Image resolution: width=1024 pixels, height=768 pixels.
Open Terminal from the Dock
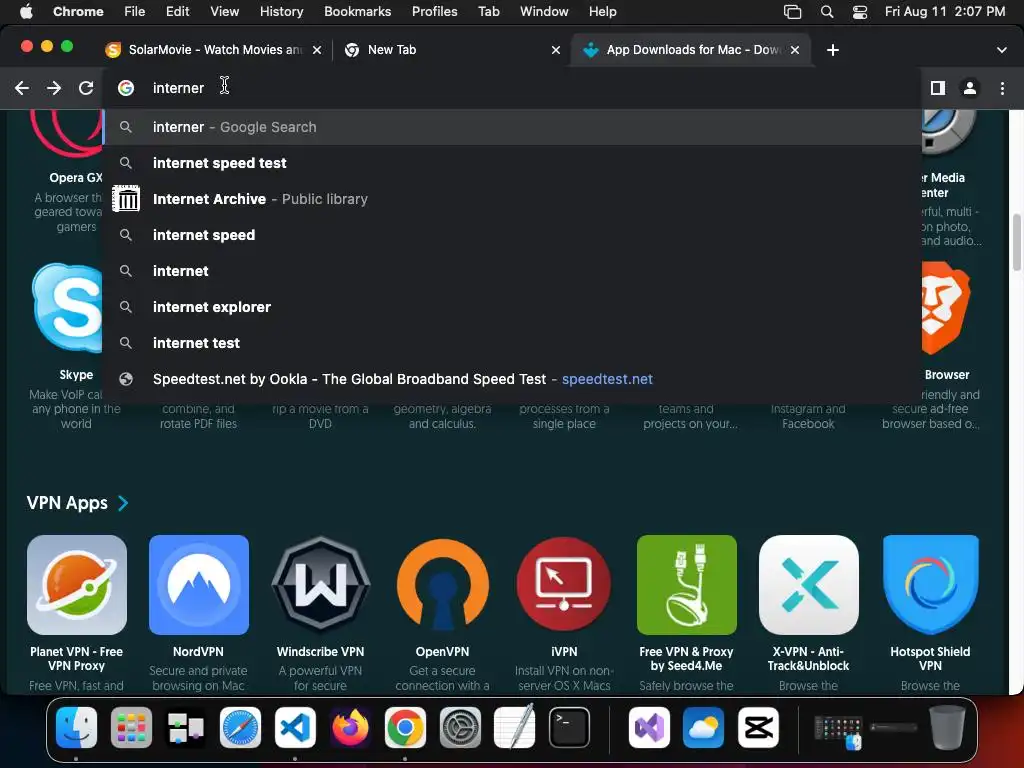[x=569, y=727]
